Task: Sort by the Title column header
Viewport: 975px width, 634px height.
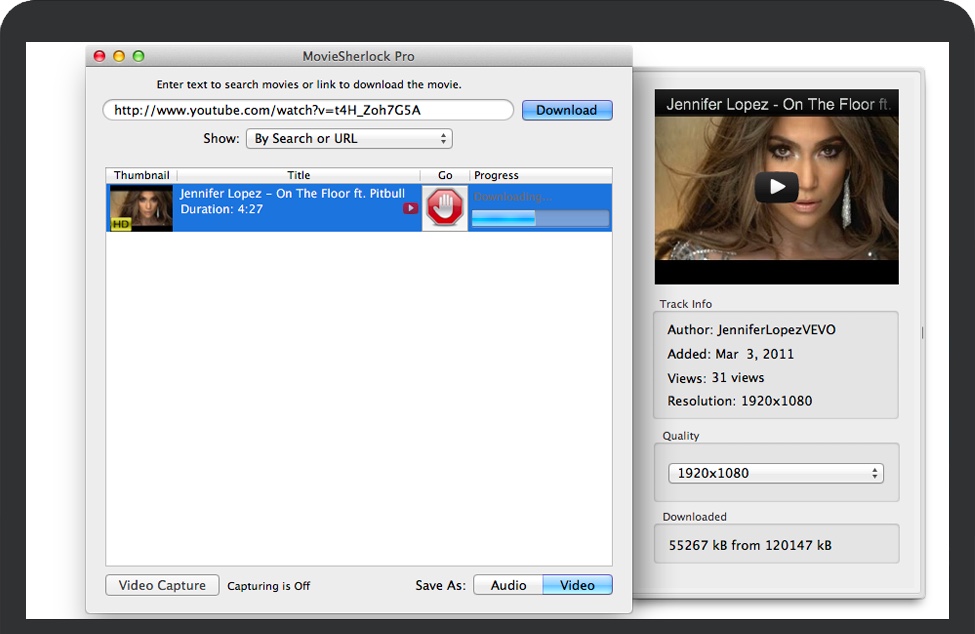Action: 298,175
